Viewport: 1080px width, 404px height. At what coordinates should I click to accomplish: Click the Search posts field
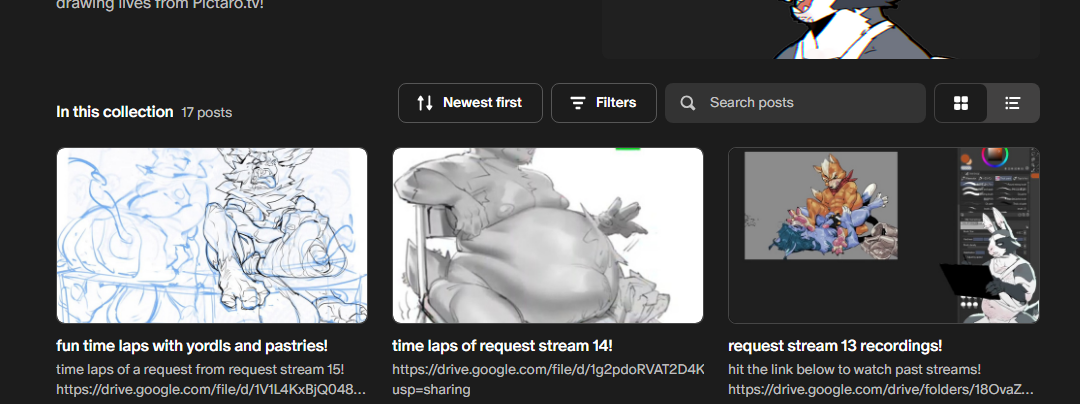click(x=795, y=103)
